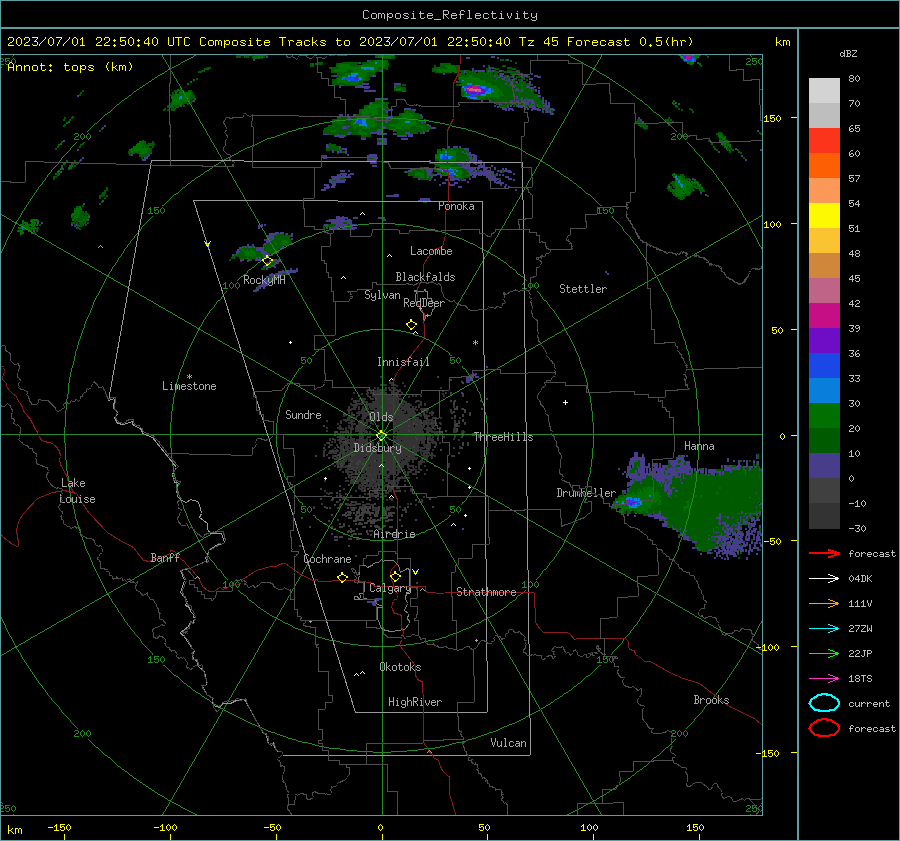
Task: Select yellow diamond marker above Calgary label
Action: point(395,576)
